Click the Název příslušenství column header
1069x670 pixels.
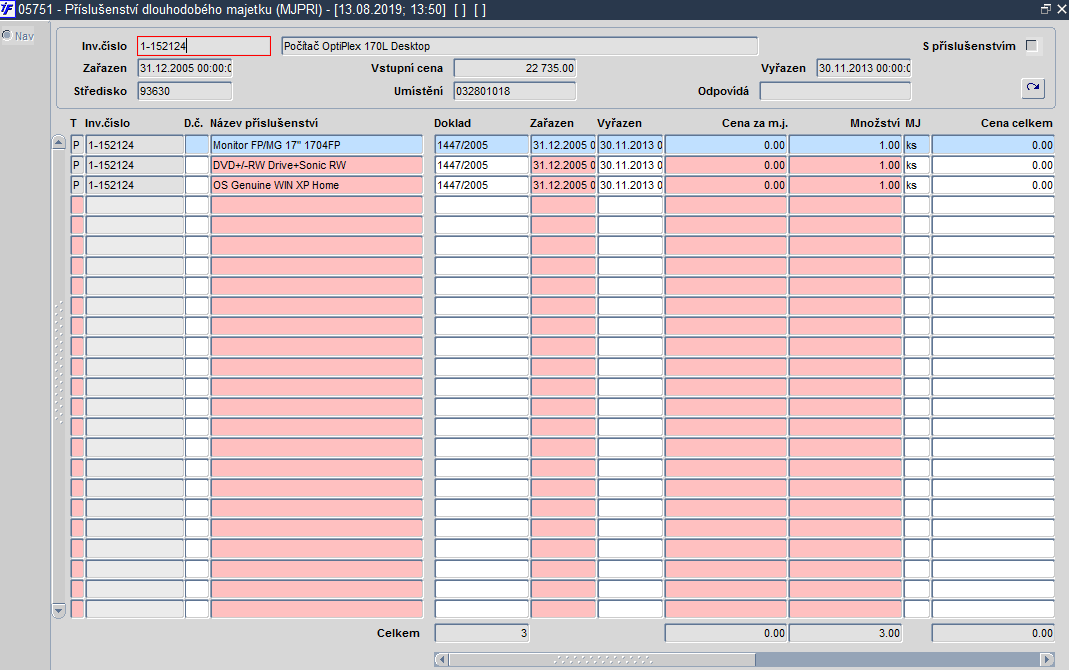pyautogui.click(x=264, y=123)
